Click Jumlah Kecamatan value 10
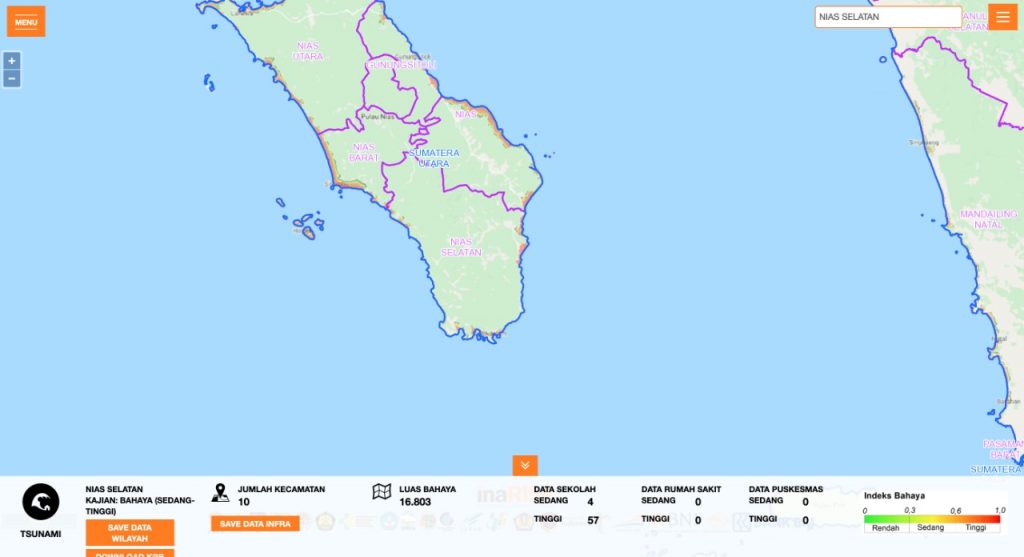 click(244, 502)
